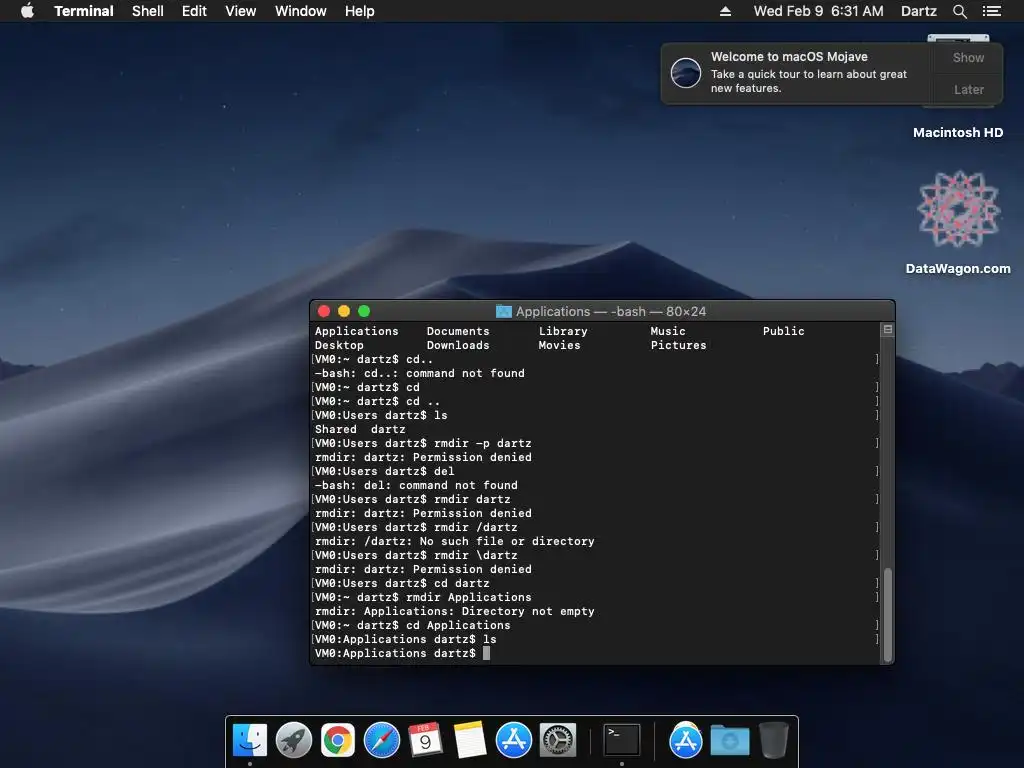Select the DataWagon.com desktop icon
Screen dimensions: 1024x768
coord(958,209)
